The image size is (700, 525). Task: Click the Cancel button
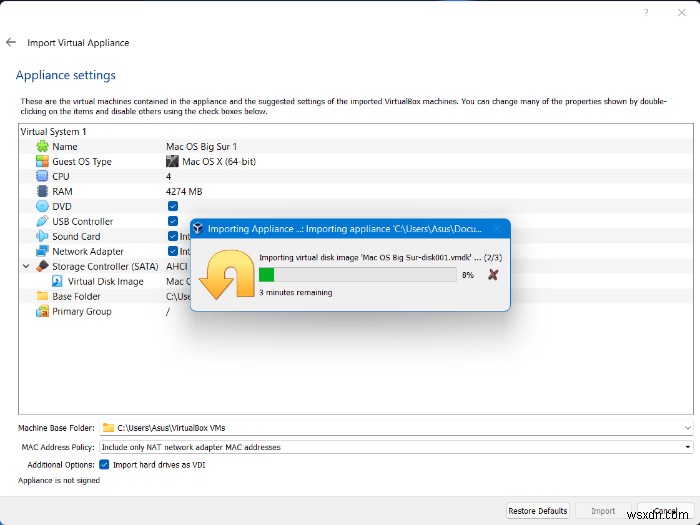(665, 511)
